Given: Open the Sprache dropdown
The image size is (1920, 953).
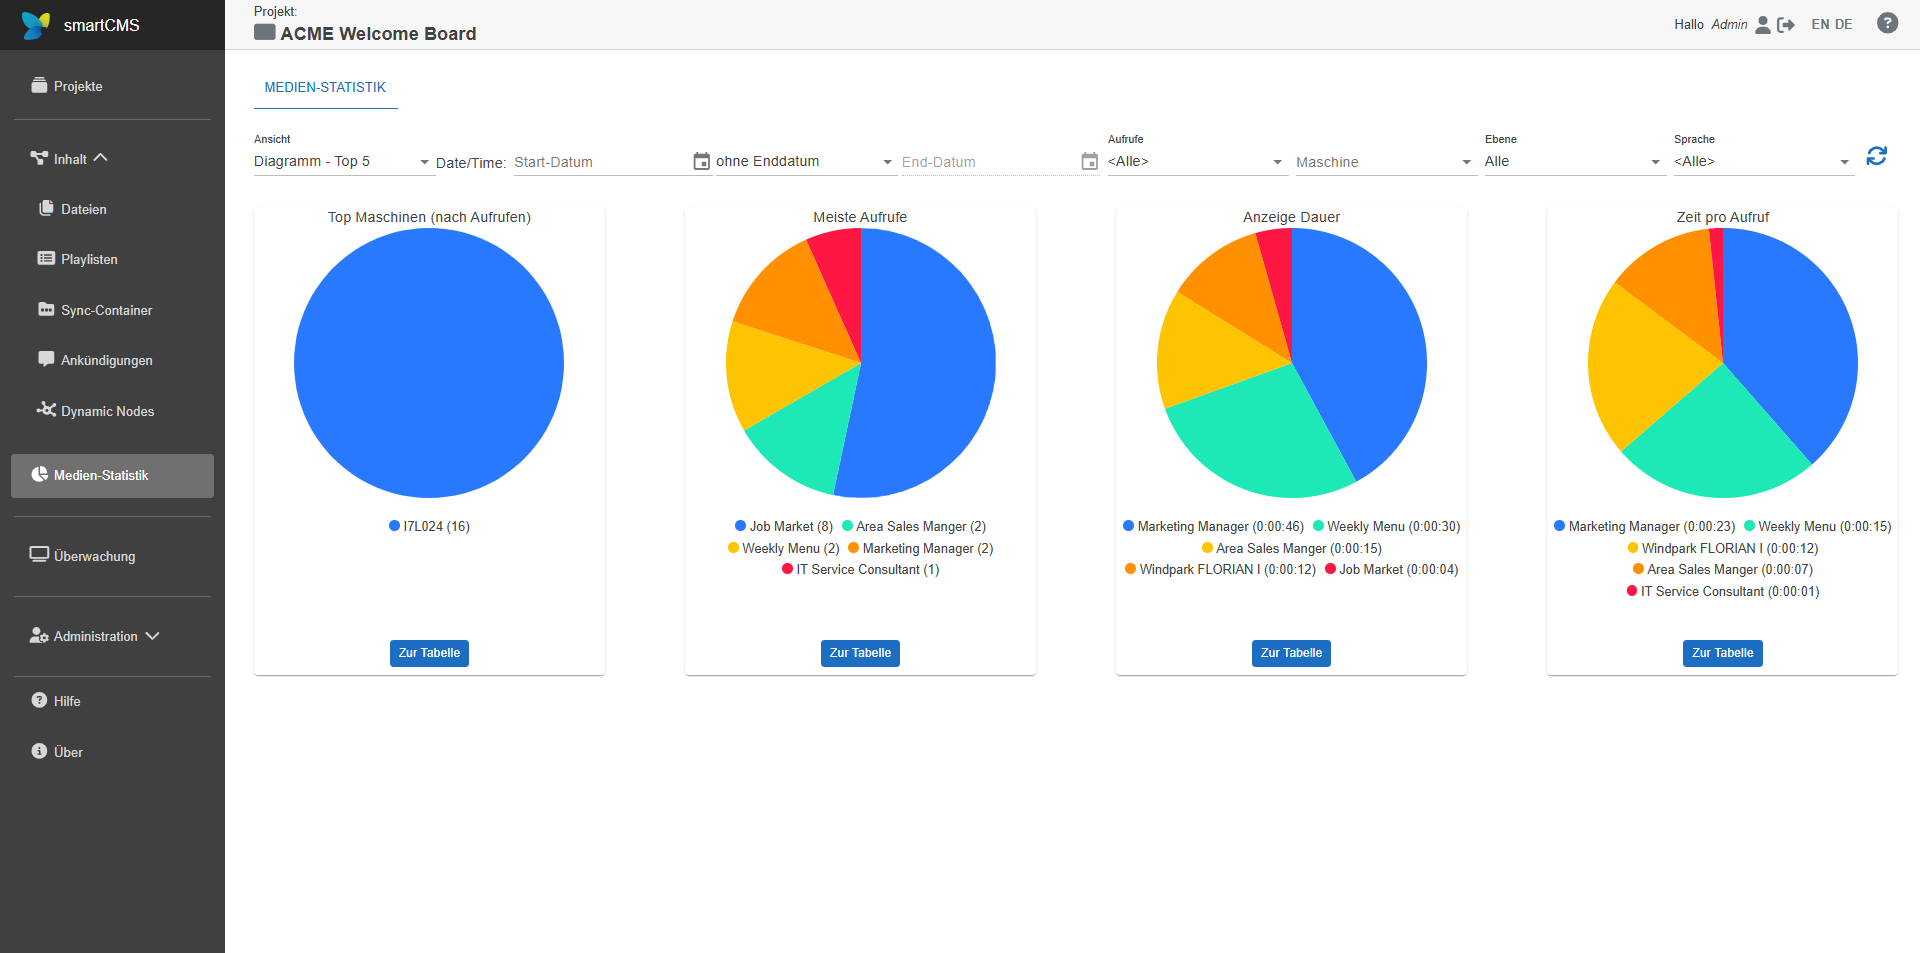Looking at the screenshot, I should click(1764, 161).
